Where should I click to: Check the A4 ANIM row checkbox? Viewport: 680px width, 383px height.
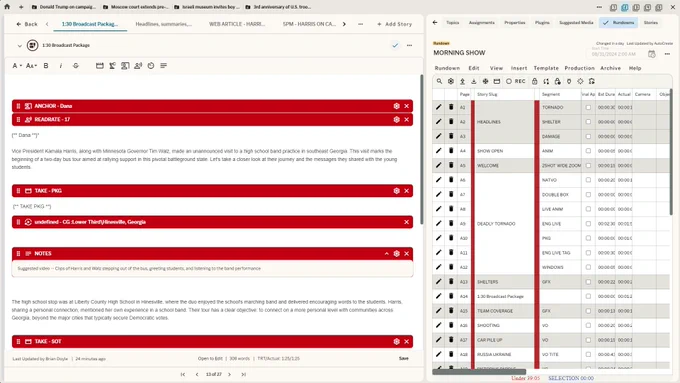coord(588,151)
